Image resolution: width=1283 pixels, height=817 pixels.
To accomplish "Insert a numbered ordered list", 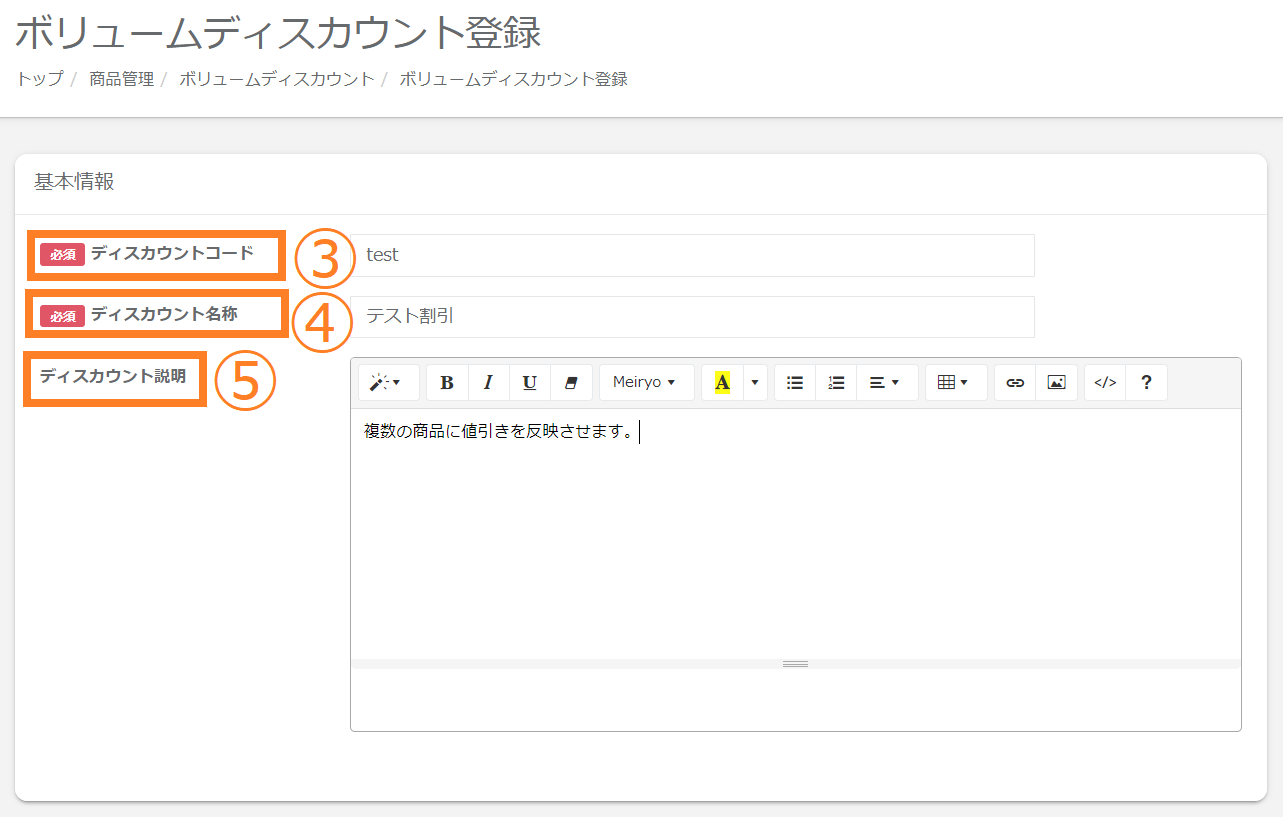I will (x=836, y=383).
